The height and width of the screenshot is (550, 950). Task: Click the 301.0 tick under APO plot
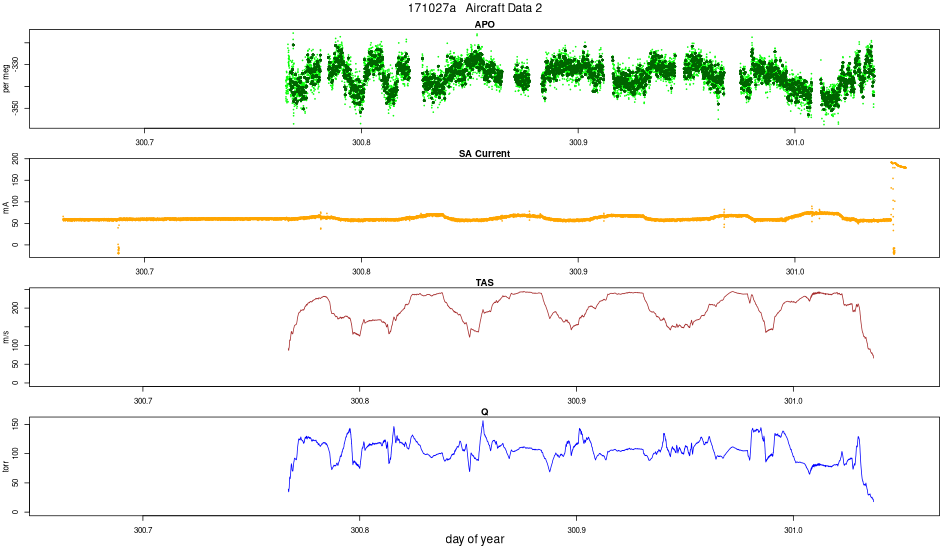click(795, 142)
